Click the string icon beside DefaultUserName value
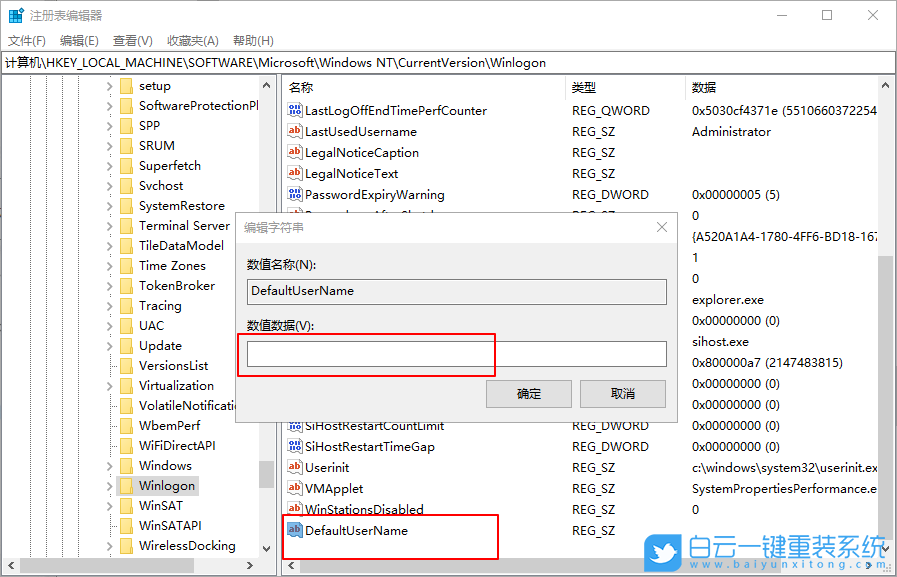 pyautogui.click(x=295, y=530)
